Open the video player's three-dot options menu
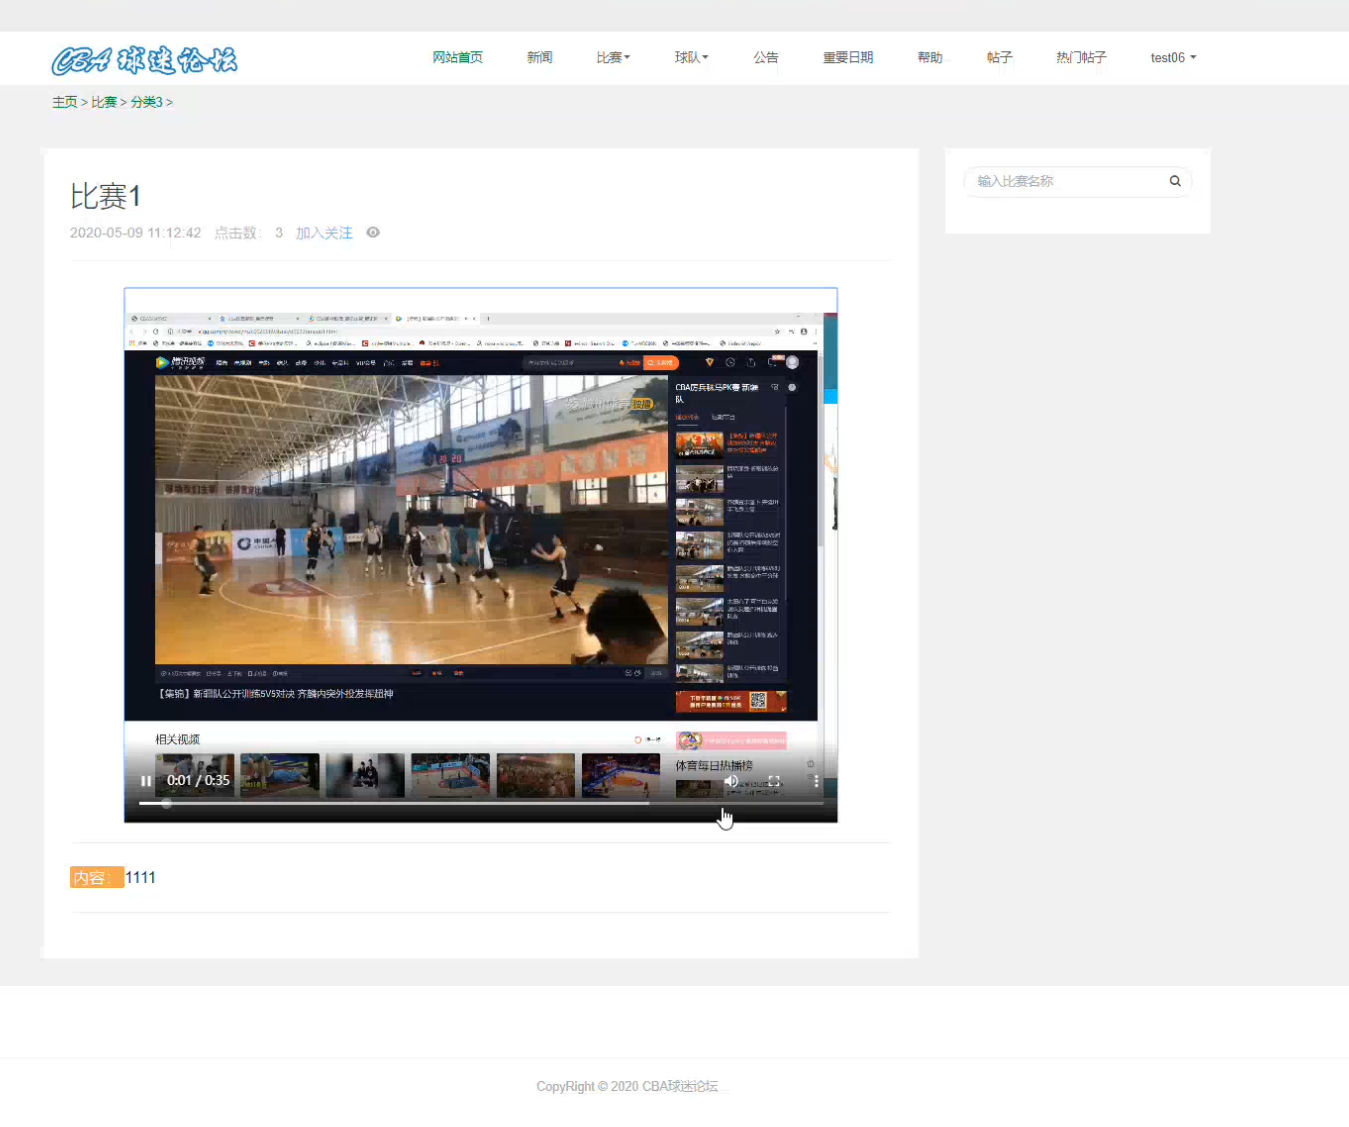This screenshot has width=1349, height=1127. pos(816,781)
